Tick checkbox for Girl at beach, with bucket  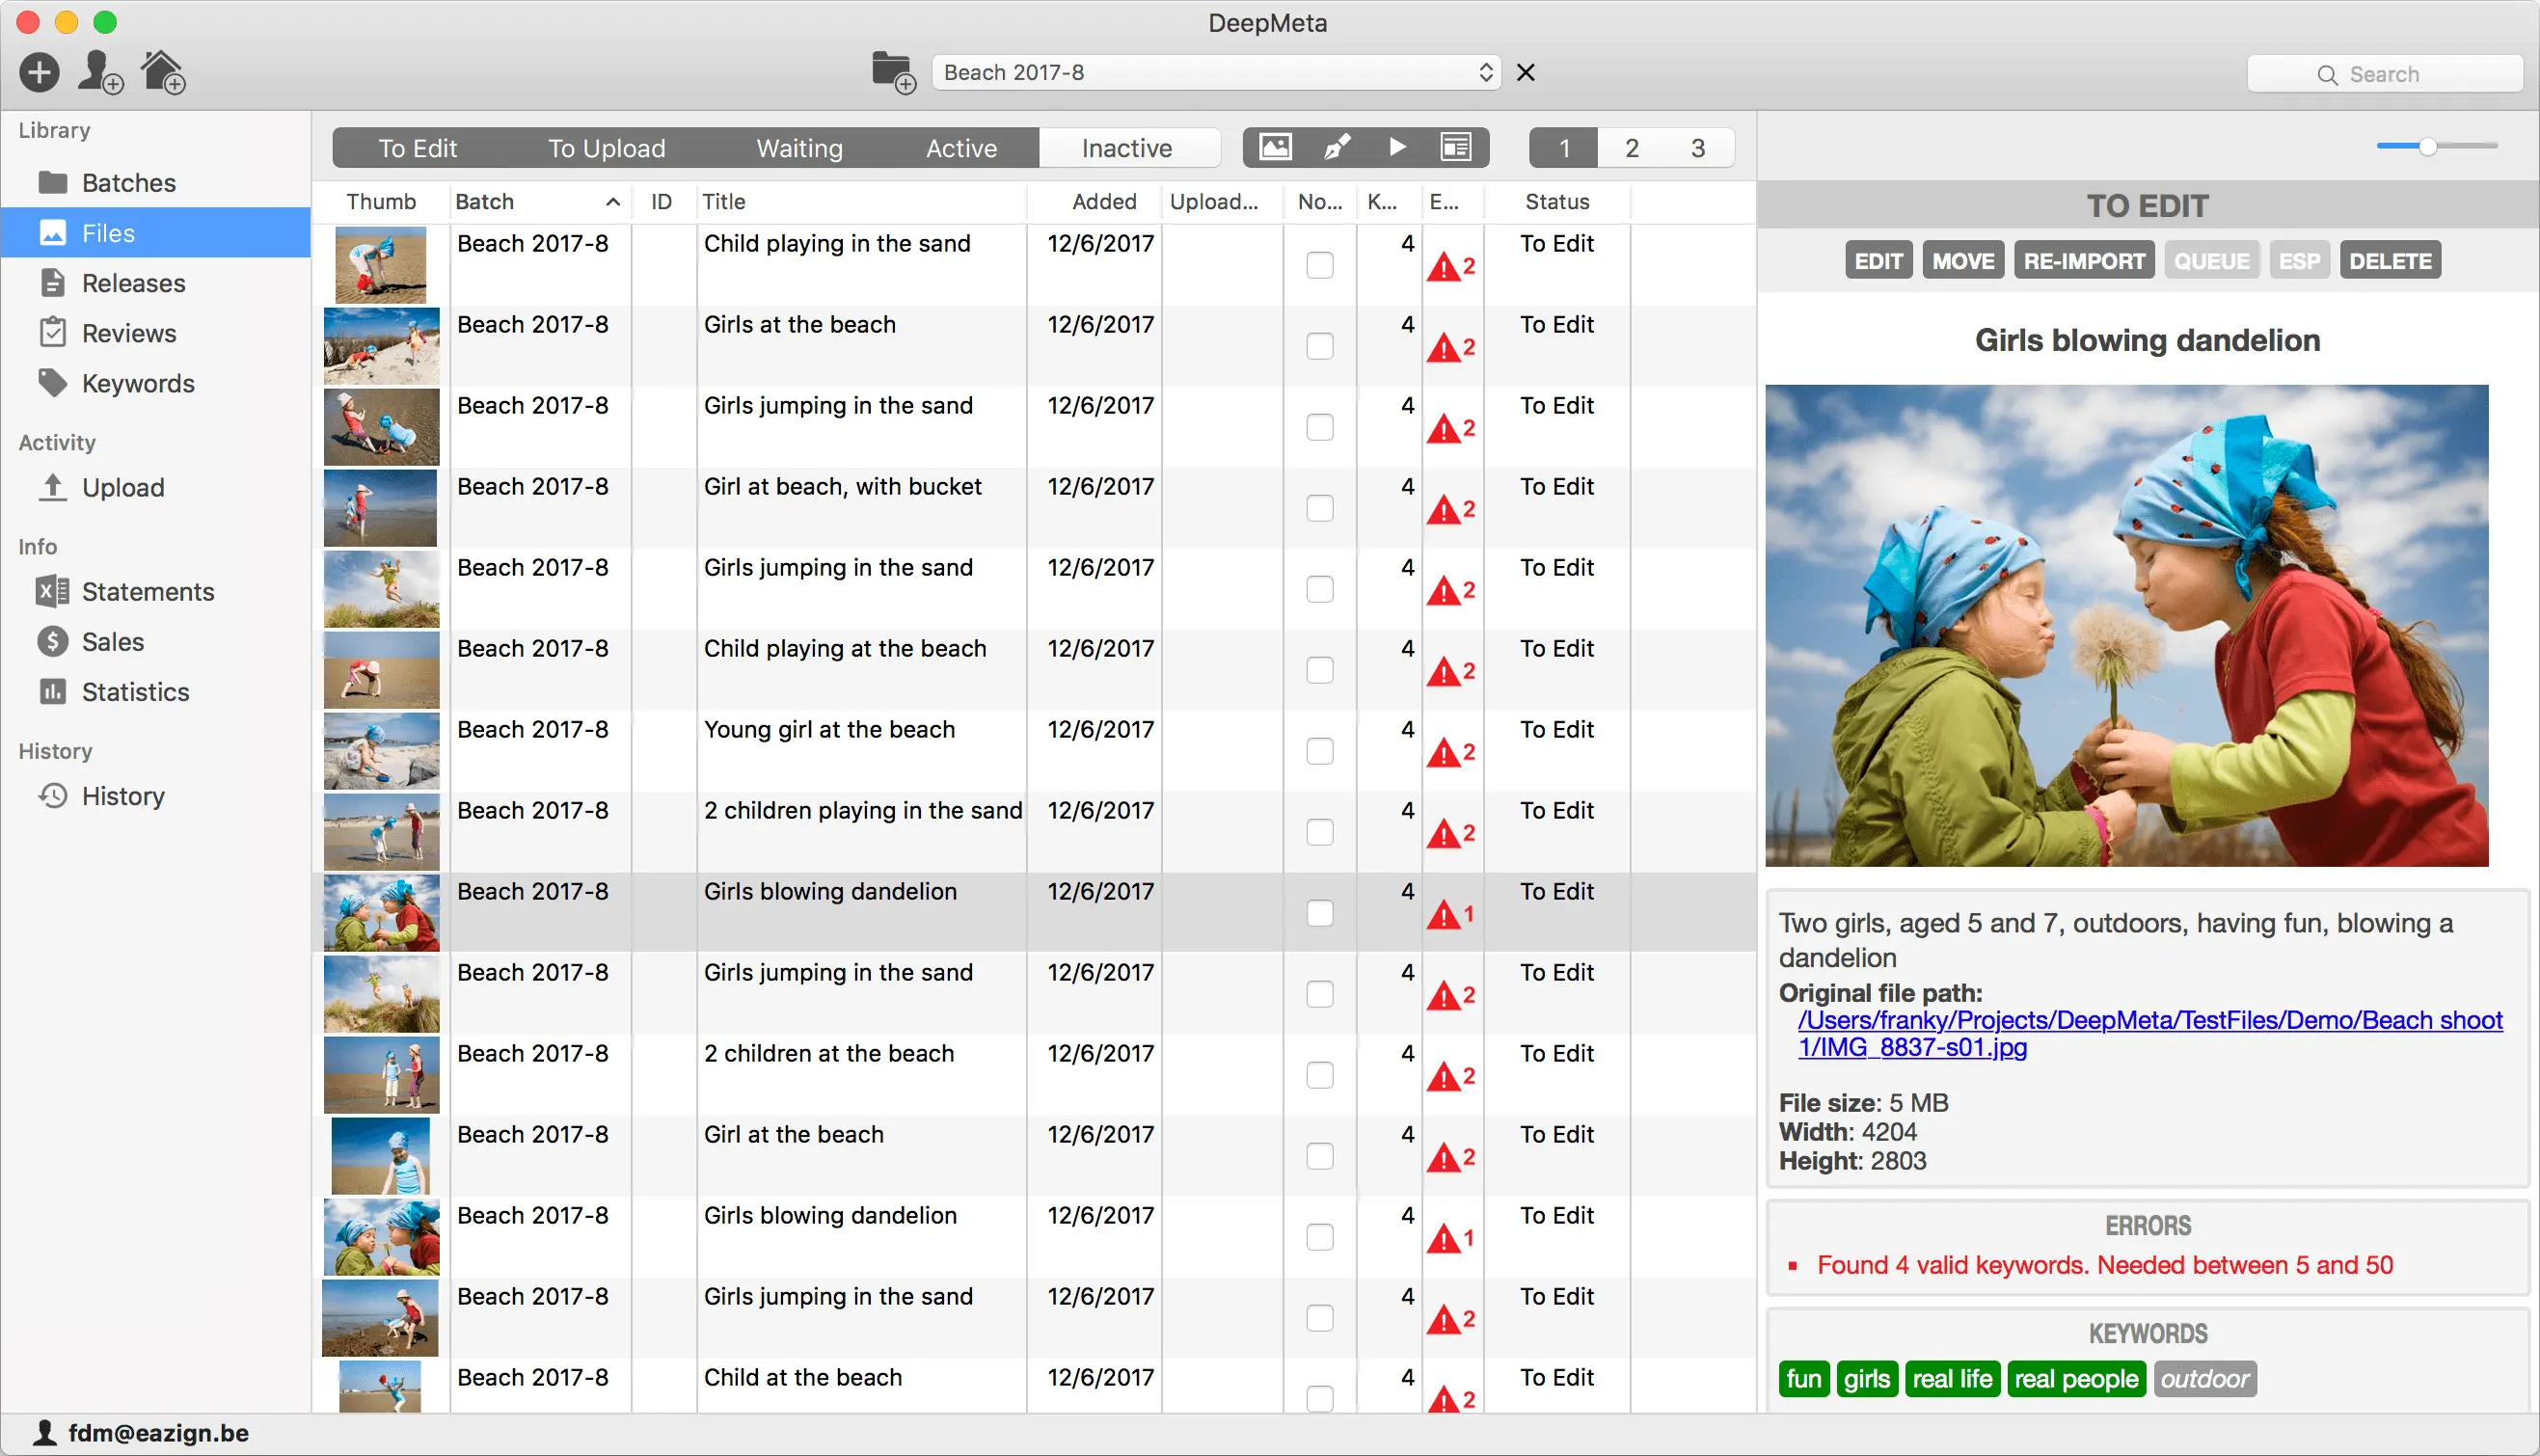point(1319,508)
